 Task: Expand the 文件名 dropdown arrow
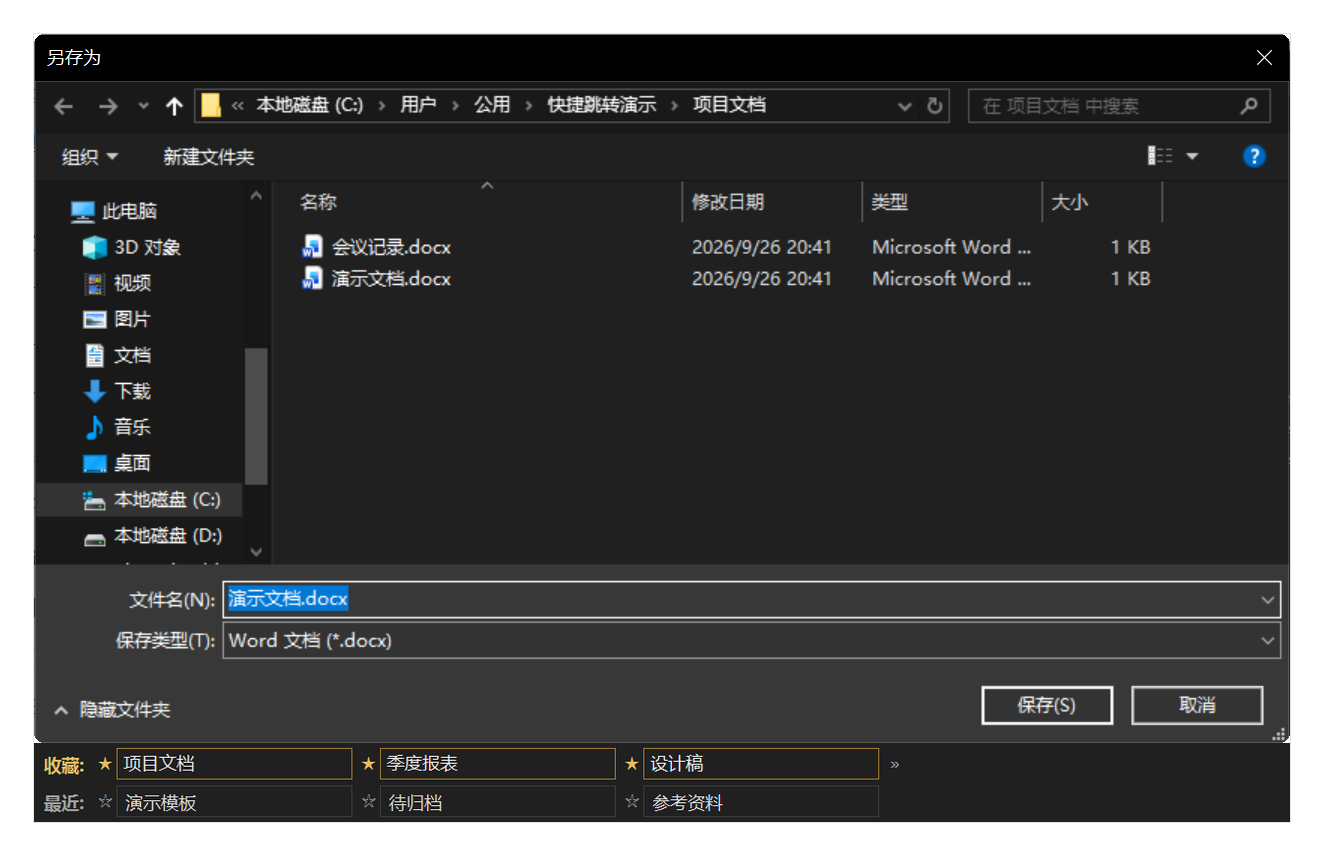[1268, 600]
